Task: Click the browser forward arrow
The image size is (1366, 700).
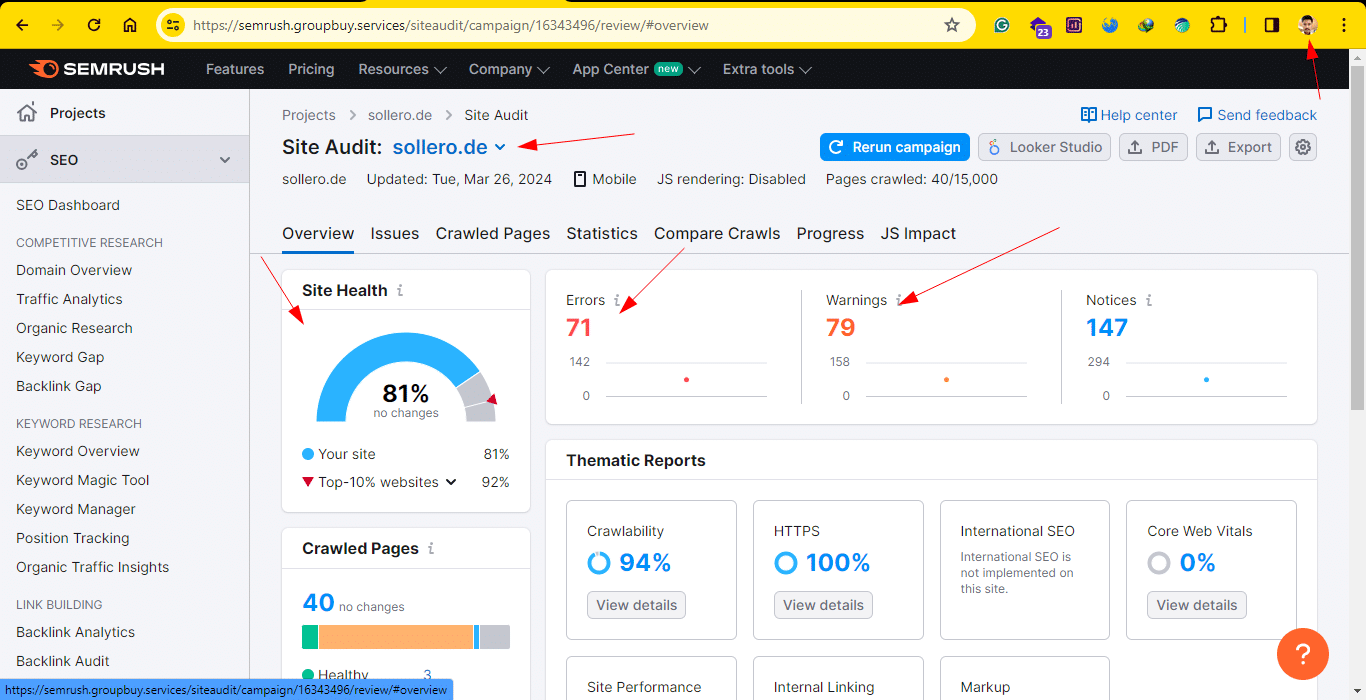Action: pyautogui.click(x=58, y=25)
